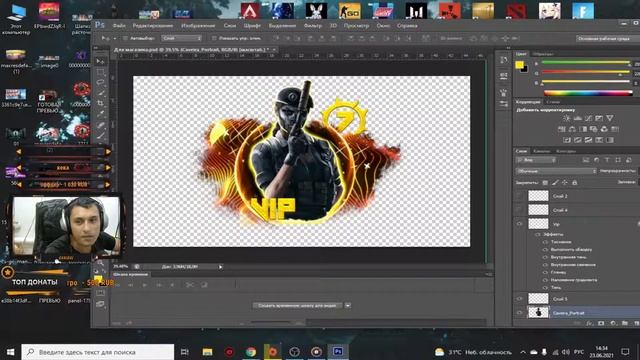Add a Vibrance adjustment
640x360 pixels.
click(x=609, y=118)
